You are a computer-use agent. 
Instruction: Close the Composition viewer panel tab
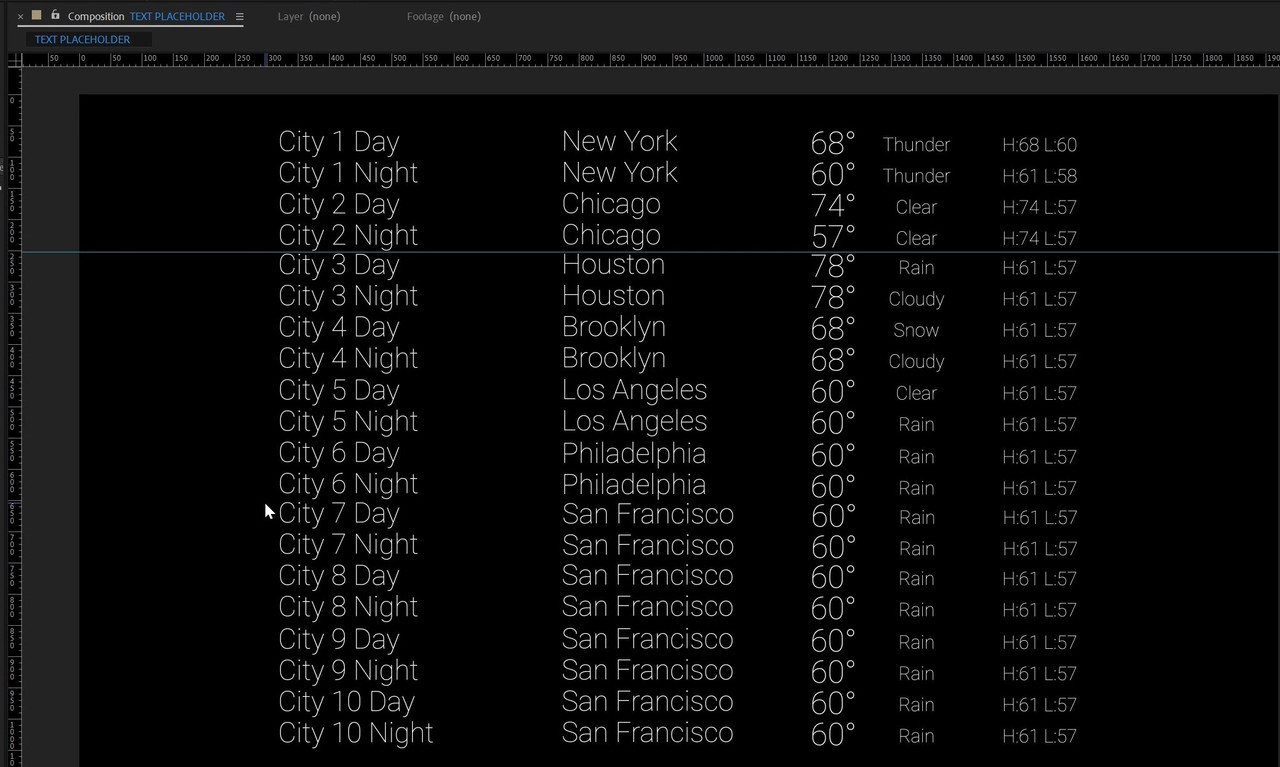tap(20, 17)
